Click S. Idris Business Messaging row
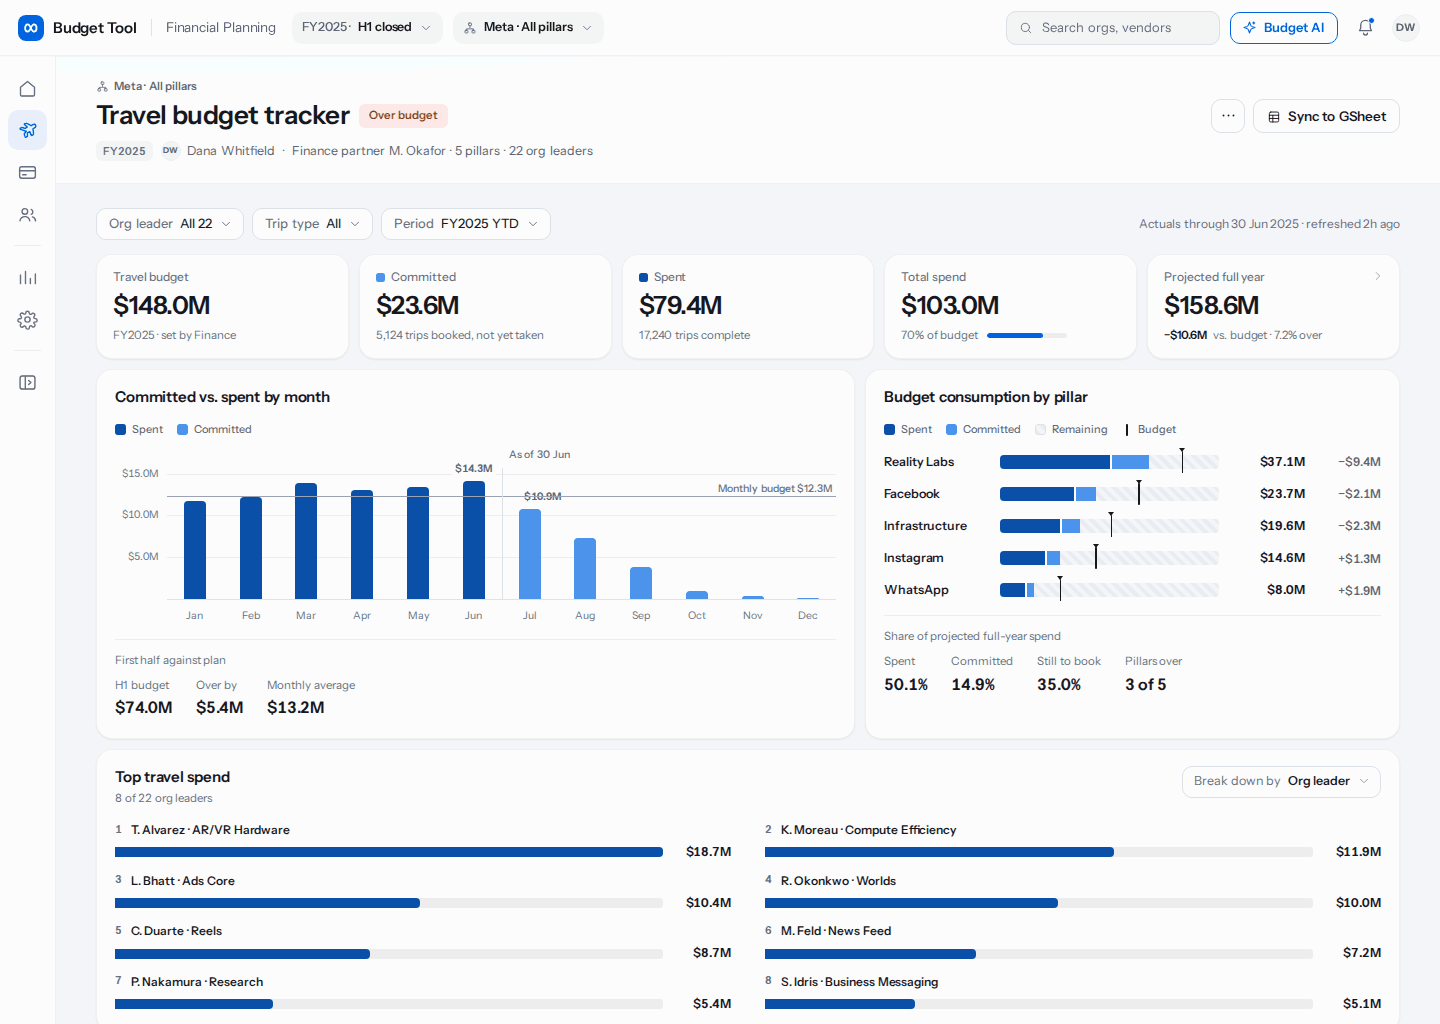The width and height of the screenshot is (1440, 1024). click(1073, 993)
